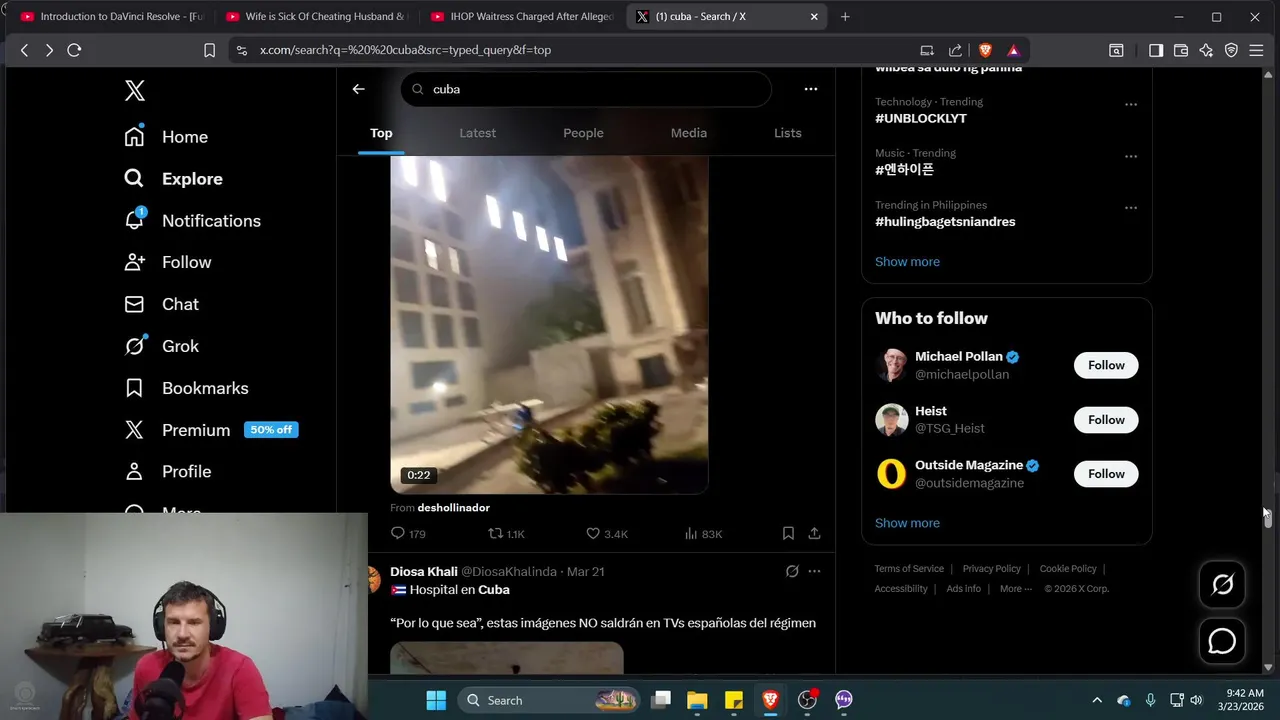Open Diosa Khali profile name
This screenshot has width=1280, height=720.
click(424, 571)
